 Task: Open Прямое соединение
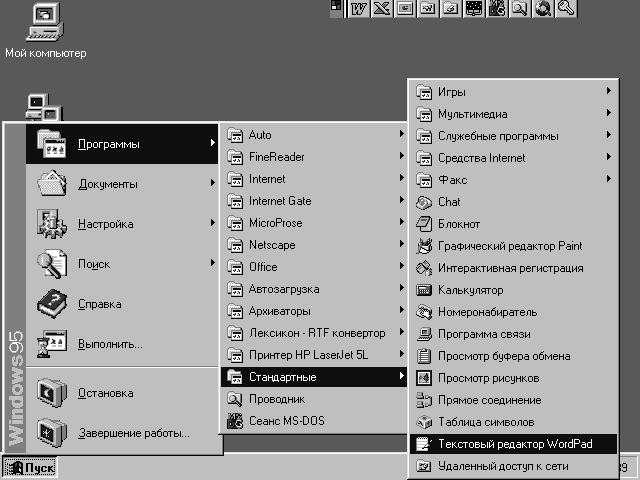click(513, 400)
